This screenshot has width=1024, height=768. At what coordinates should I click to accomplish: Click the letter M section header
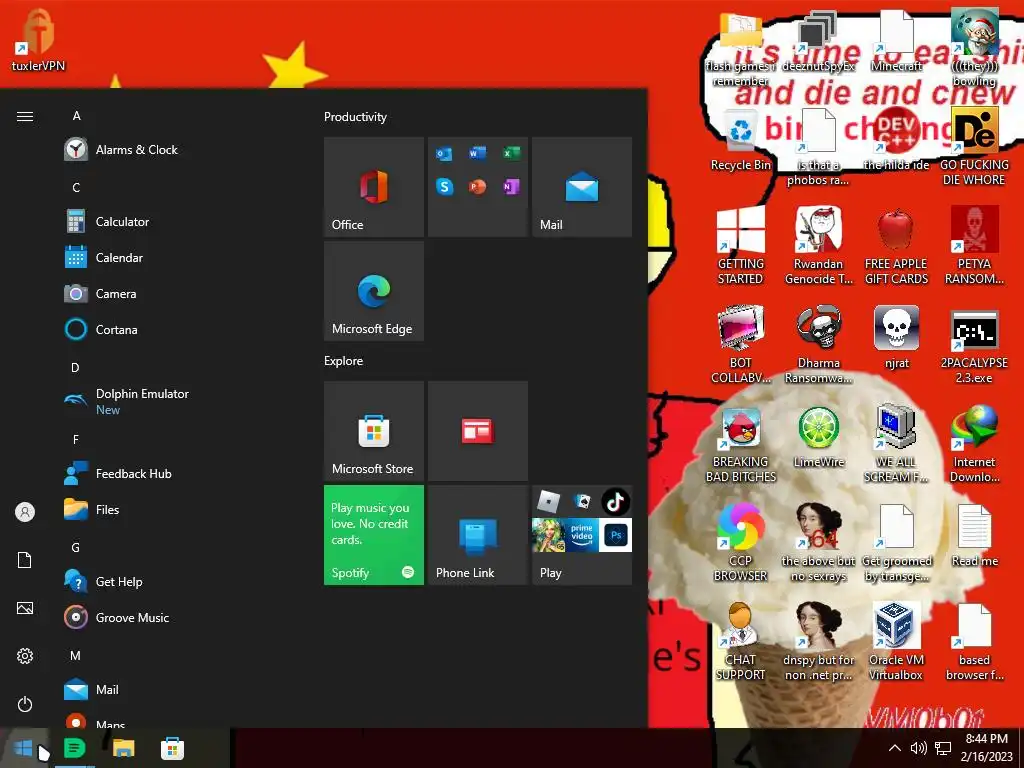tap(76, 655)
